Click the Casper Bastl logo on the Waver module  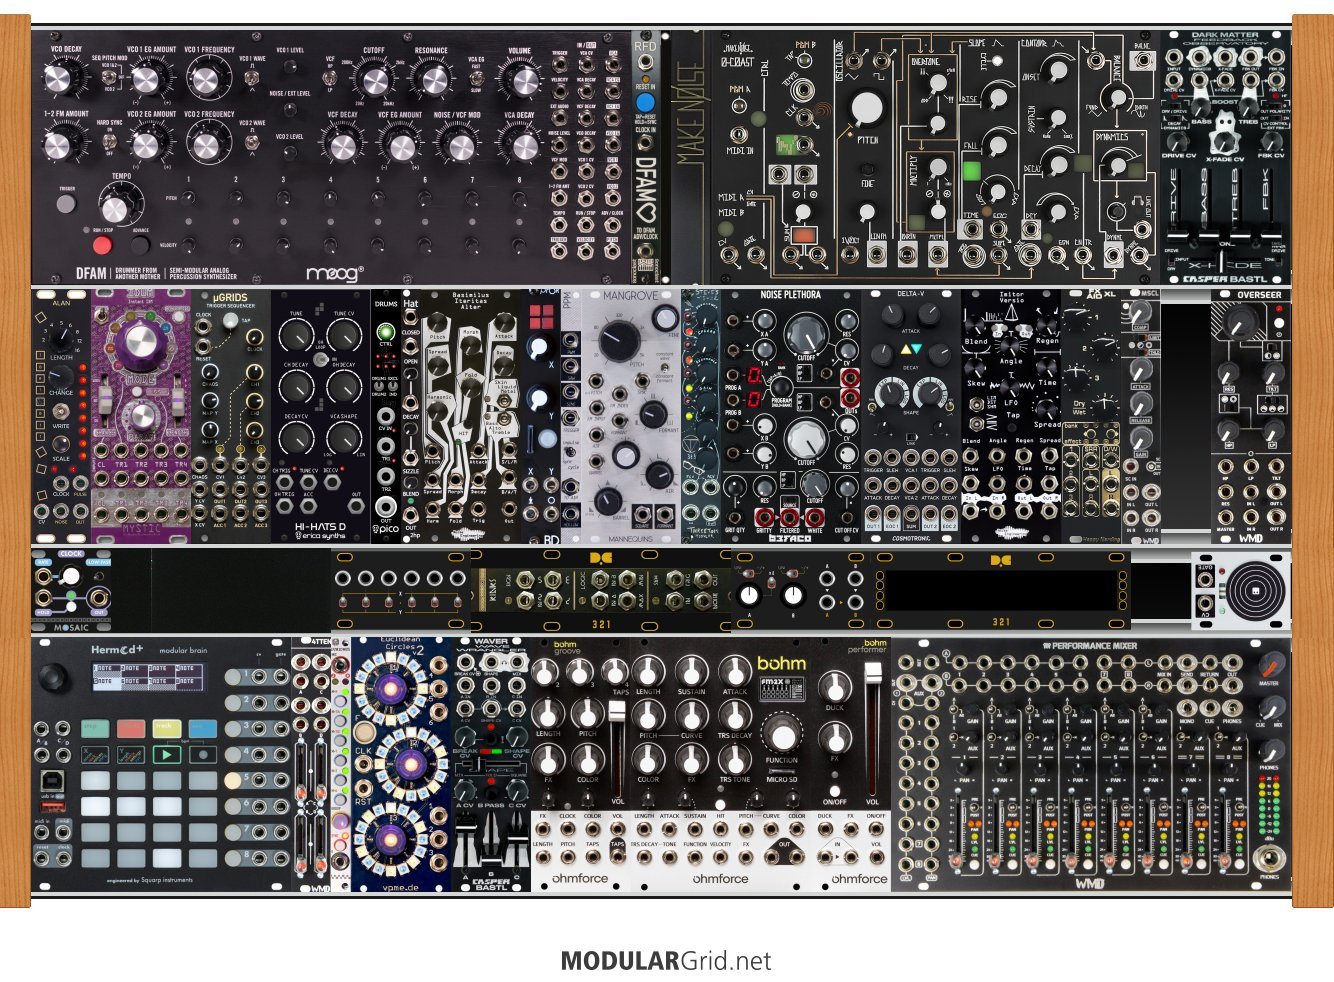tap(491, 883)
